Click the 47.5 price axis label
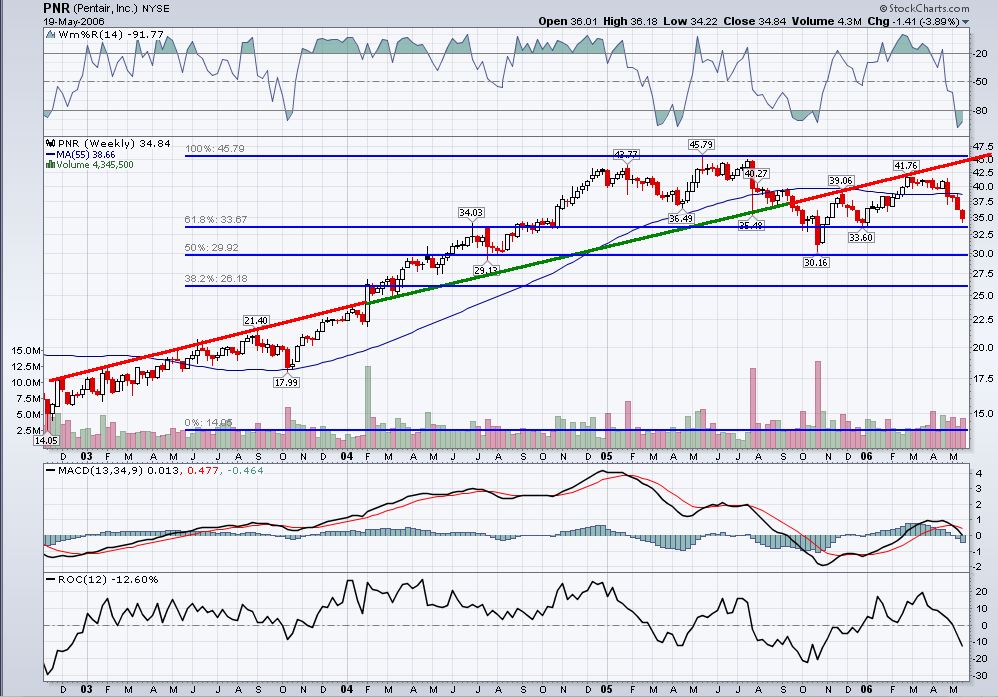The image size is (998, 697). point(981,146)
